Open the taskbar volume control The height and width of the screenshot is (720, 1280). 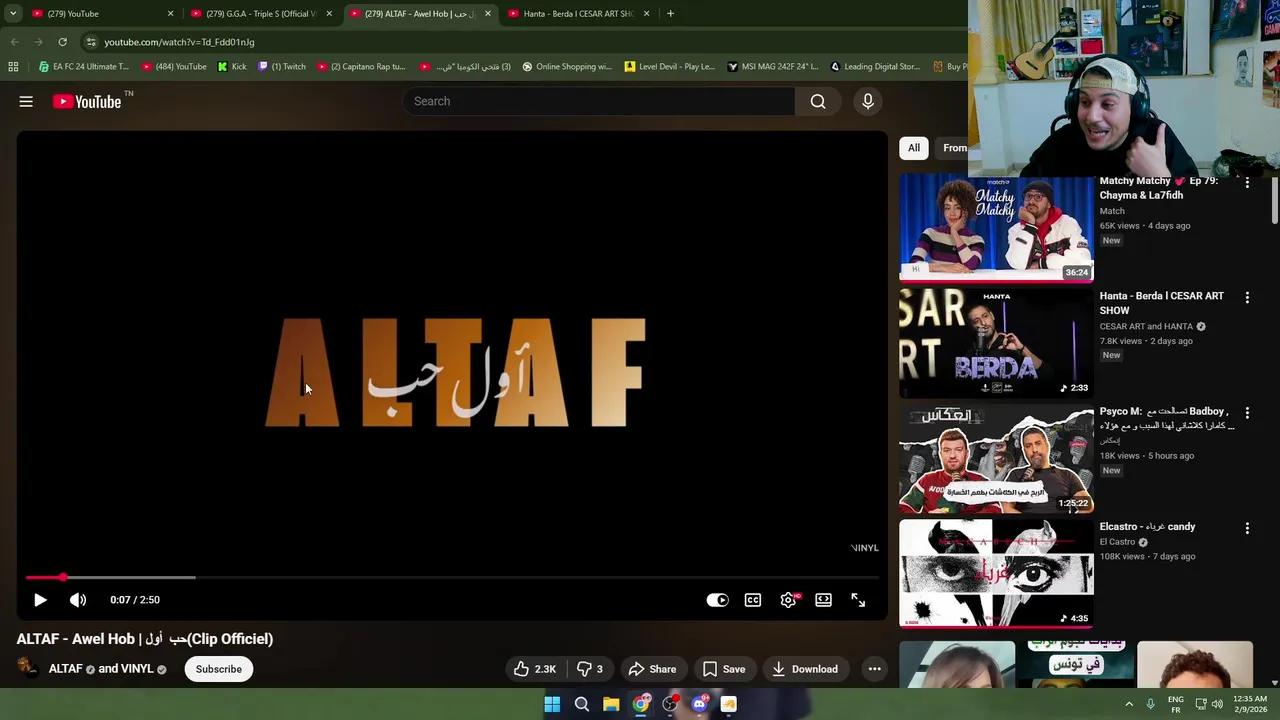[1217, 704]
